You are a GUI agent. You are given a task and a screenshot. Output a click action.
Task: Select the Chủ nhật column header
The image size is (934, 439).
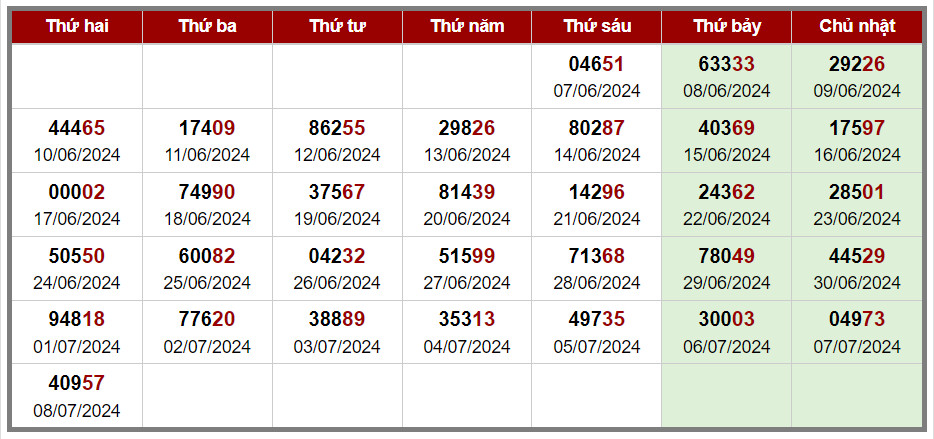pyautogui.click(x=857, y=26)
